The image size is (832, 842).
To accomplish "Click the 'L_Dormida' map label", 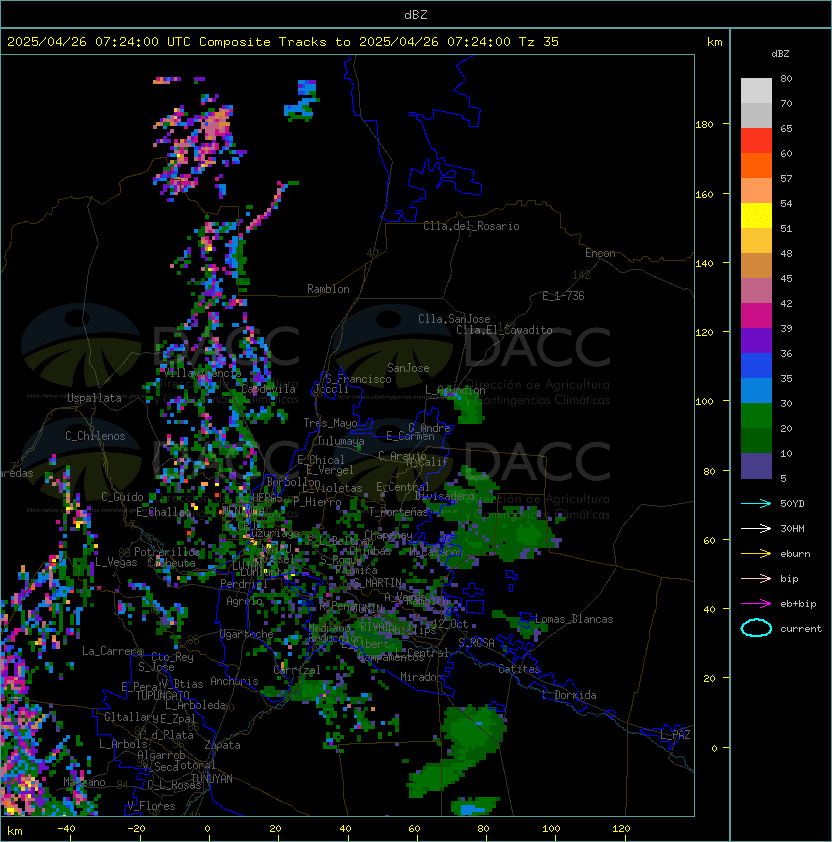I will coord(569,695).
